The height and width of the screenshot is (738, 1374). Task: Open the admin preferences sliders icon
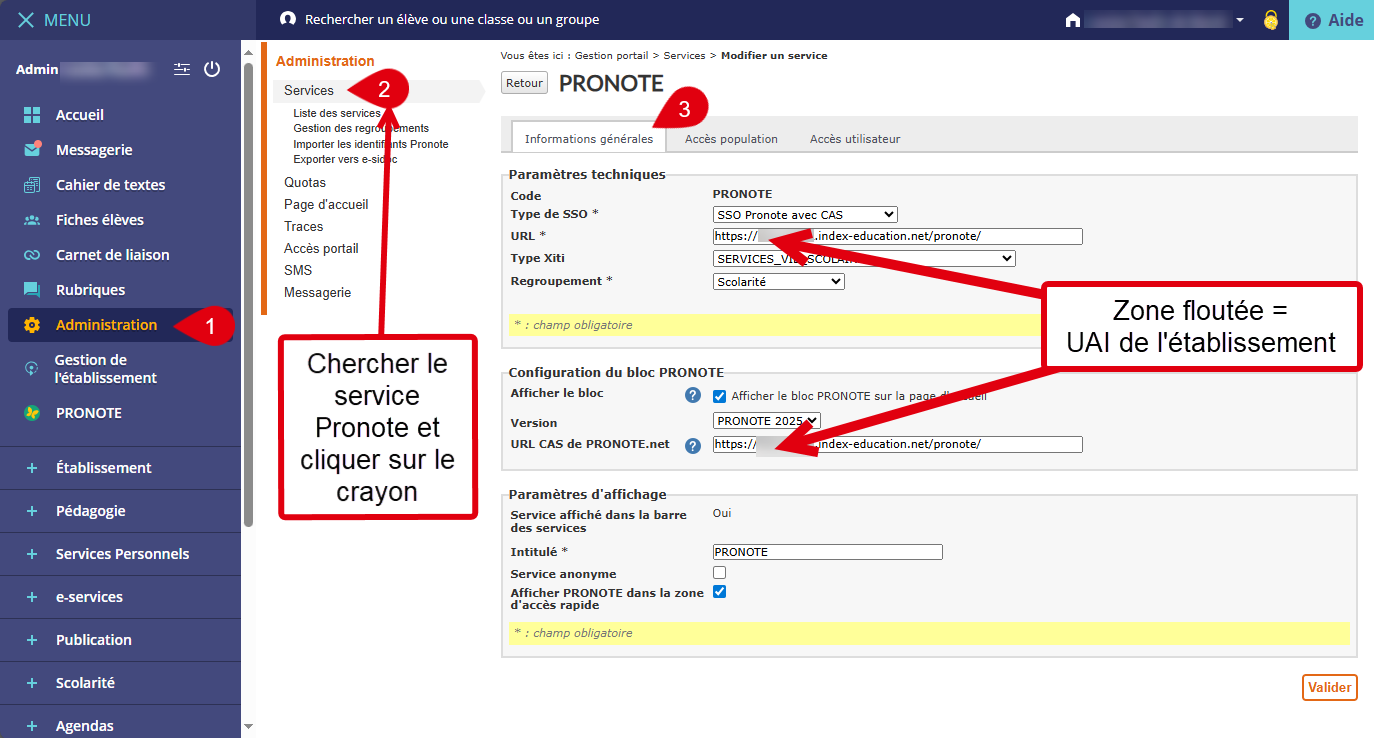click(x=181, y=69)
